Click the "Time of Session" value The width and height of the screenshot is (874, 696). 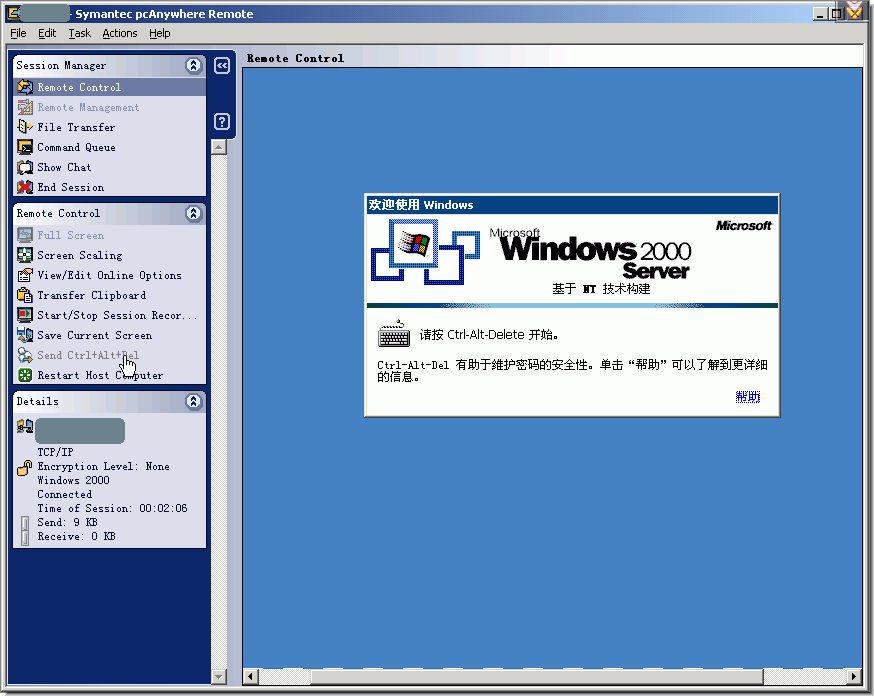pyautogui.click(x=163, y=508)
